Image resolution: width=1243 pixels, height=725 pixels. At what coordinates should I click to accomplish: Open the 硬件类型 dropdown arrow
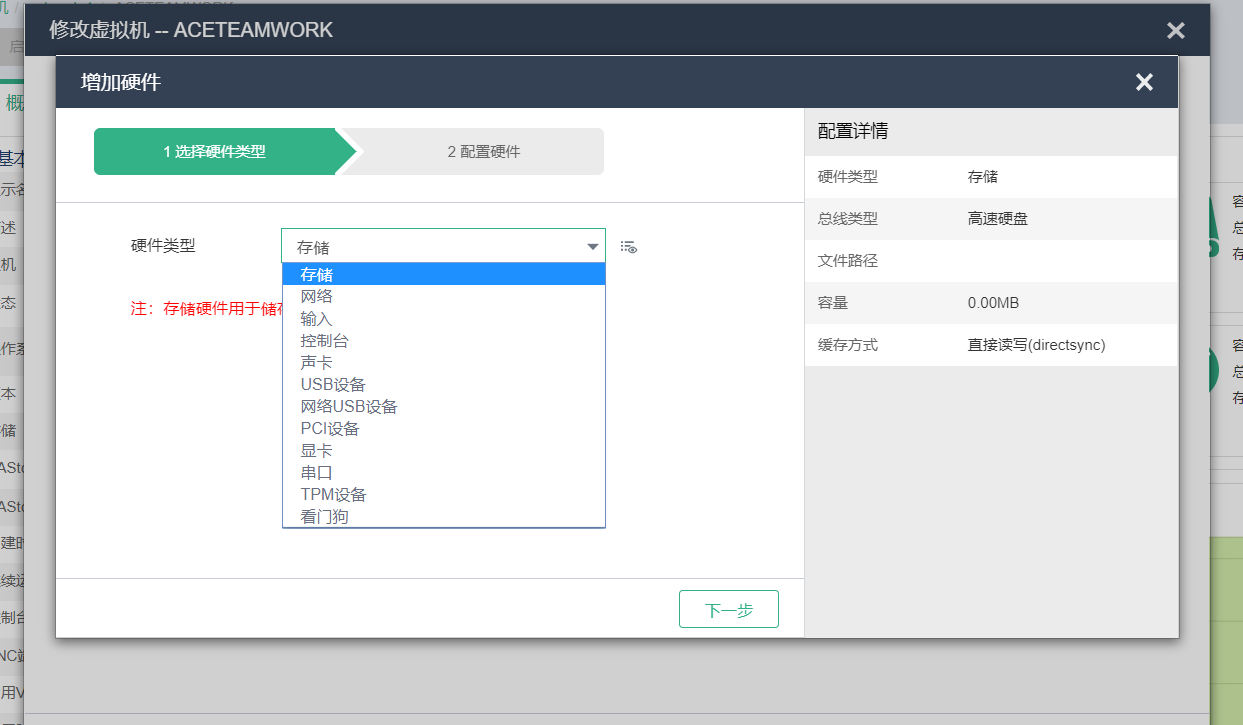(592, 247)
